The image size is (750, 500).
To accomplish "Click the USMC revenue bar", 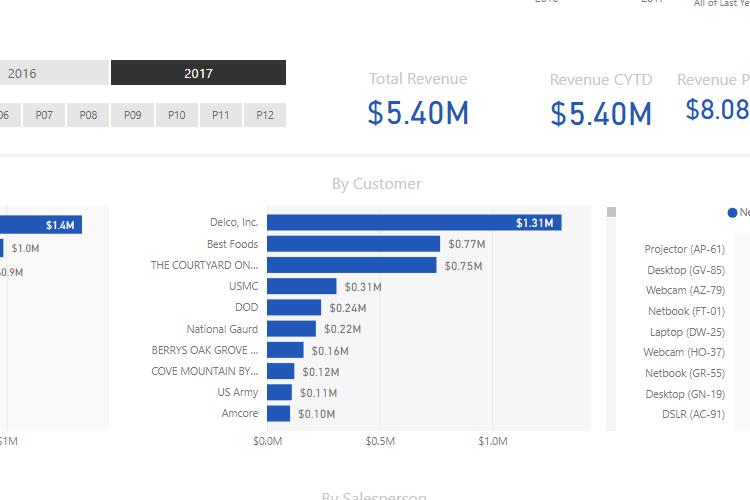I will [x=302, y=286].
